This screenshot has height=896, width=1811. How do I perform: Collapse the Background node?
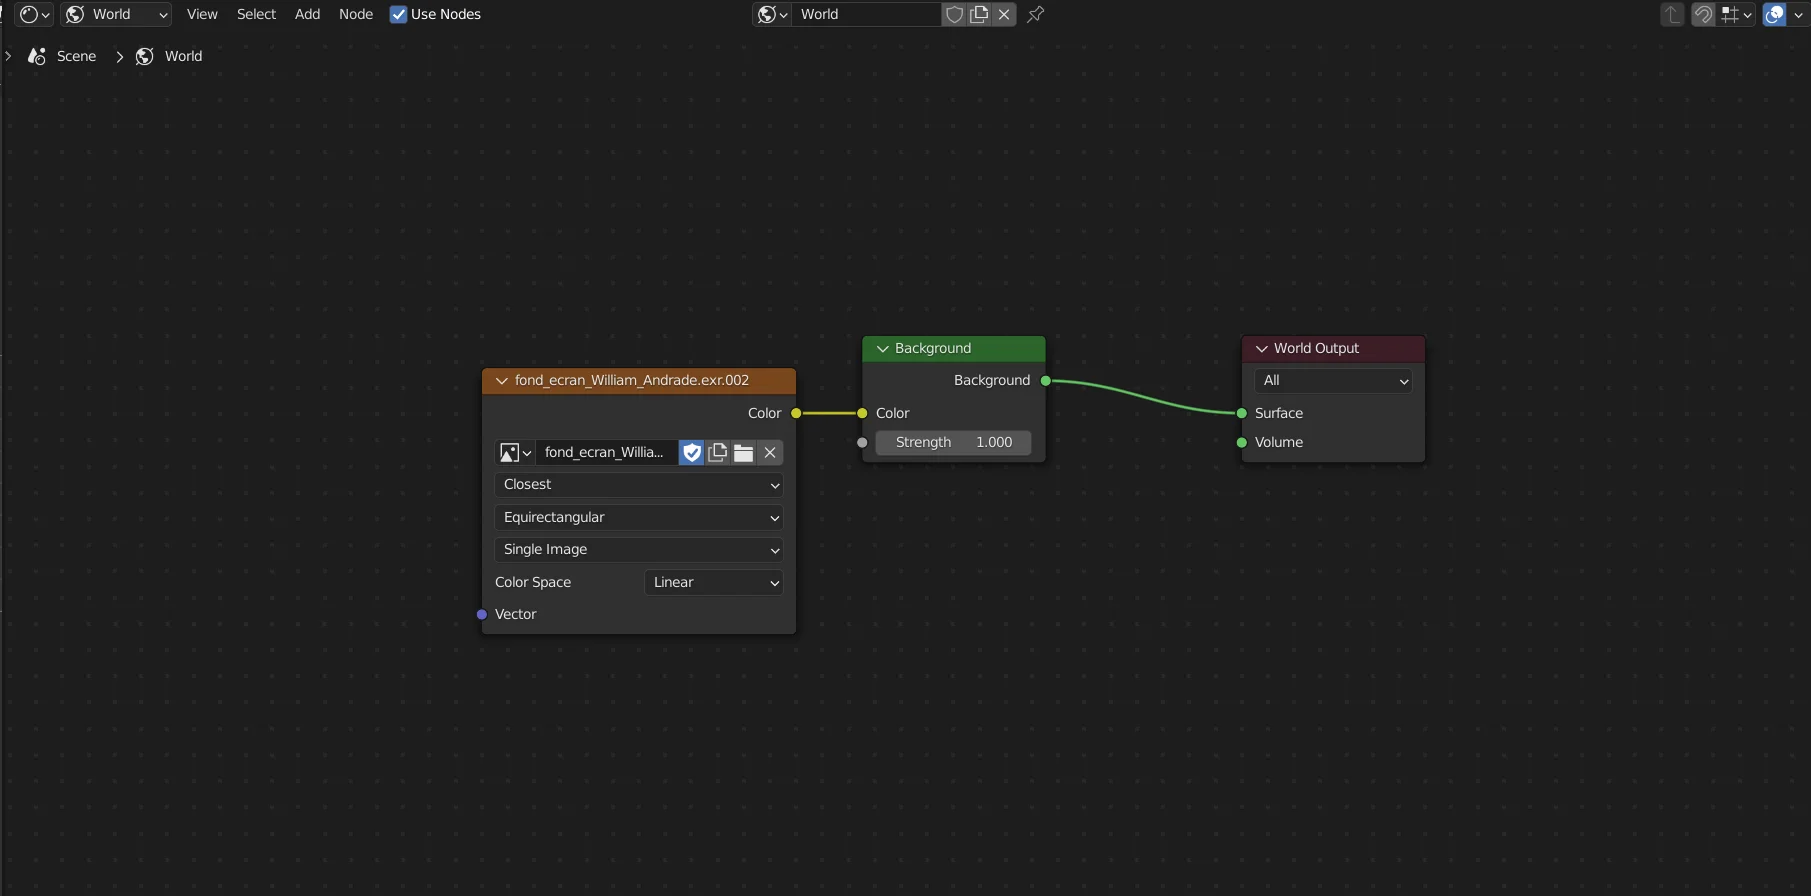883,349
